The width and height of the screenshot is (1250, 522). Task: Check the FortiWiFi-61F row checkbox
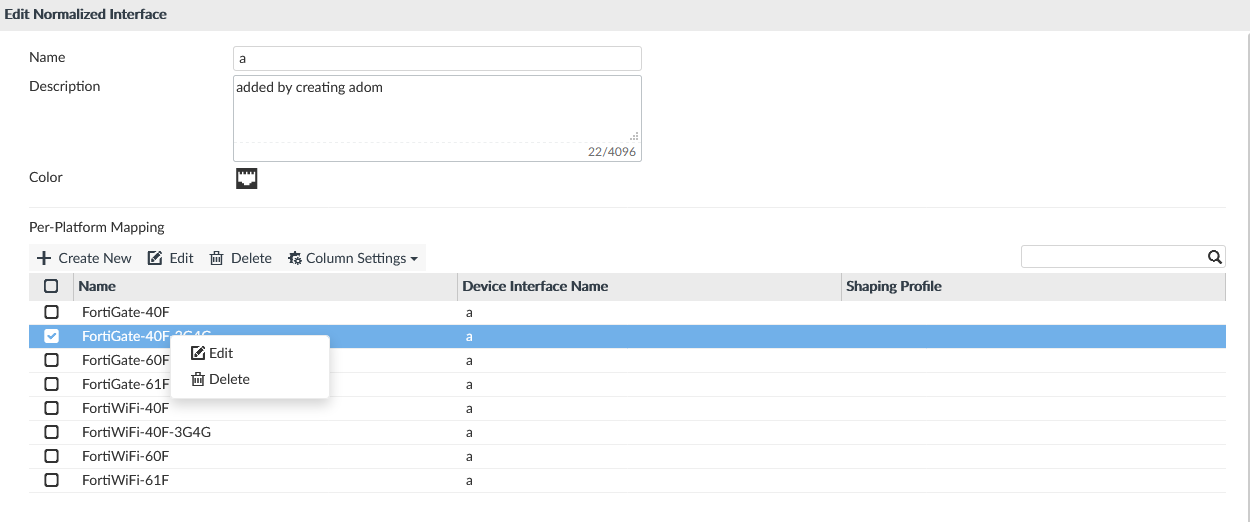click(x=52, y=480)
